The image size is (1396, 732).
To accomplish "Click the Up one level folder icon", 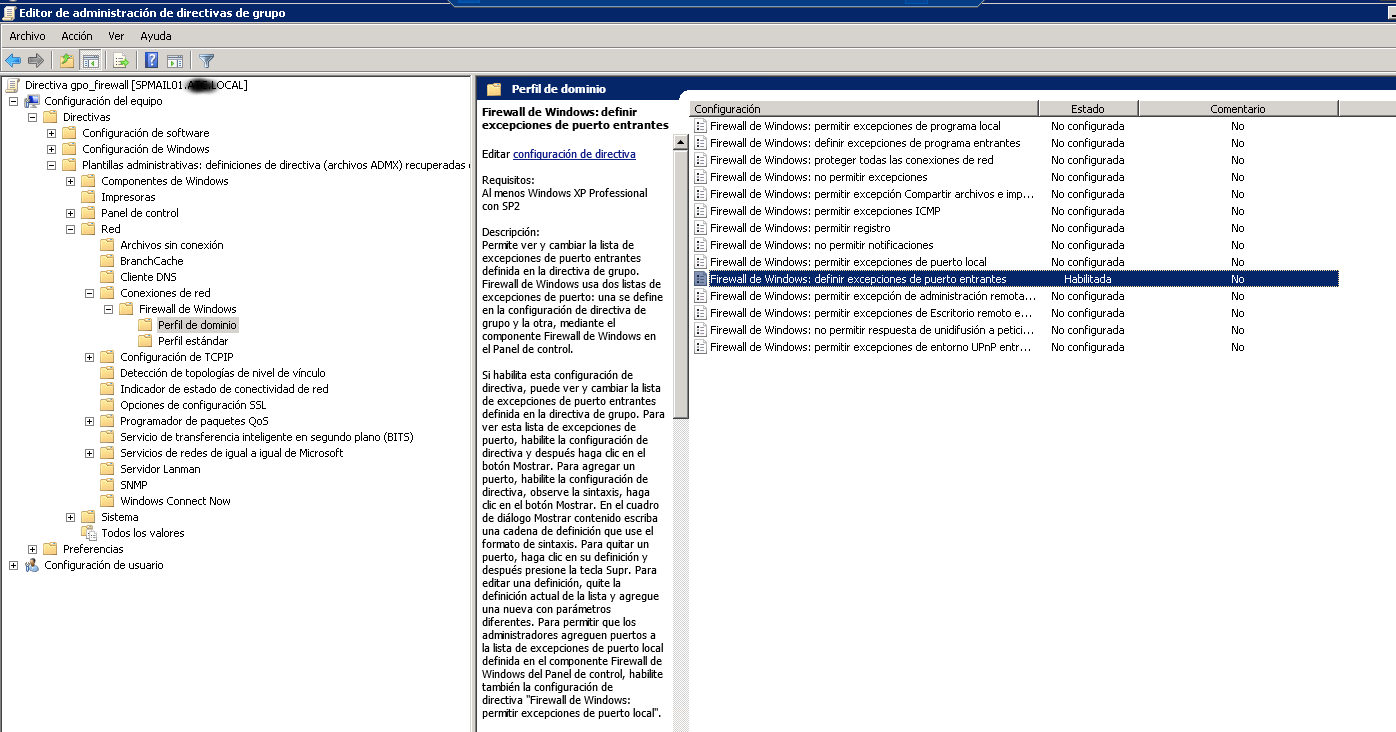I will tap(67, 61).
